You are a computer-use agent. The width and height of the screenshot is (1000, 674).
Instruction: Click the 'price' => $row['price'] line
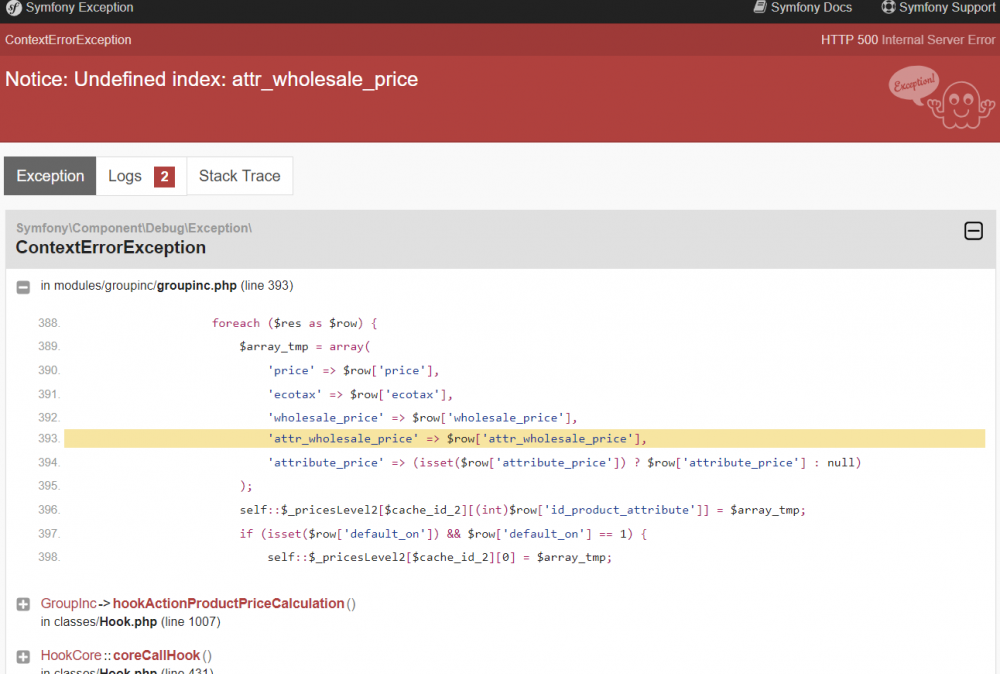coord(353,370)
